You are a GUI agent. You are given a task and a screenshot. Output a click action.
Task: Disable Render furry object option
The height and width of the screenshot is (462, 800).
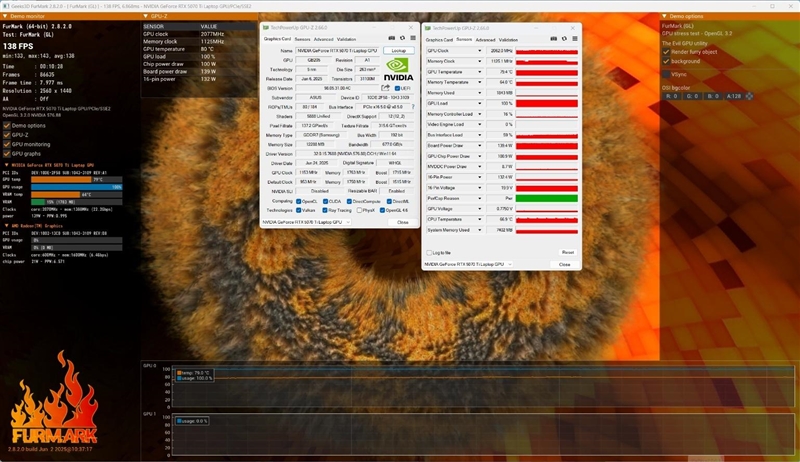tap(666, 52)
